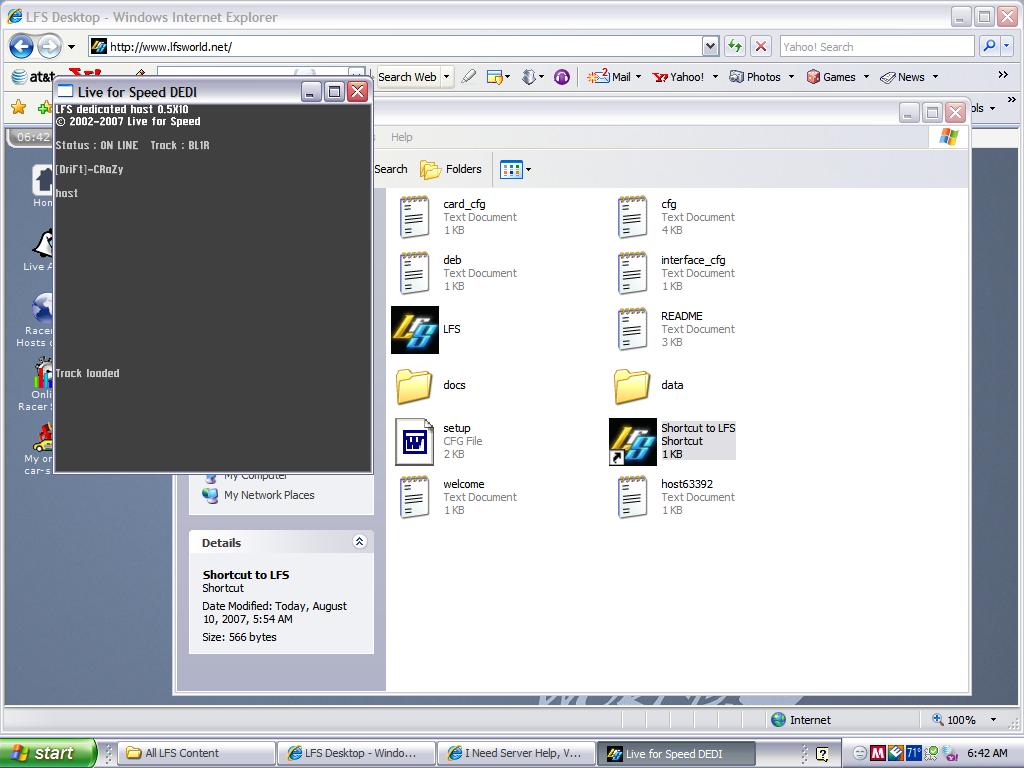The image size is (1024, 768).
Task: Click the yellow Favorites star icon
Action: [x=19, y=106]
